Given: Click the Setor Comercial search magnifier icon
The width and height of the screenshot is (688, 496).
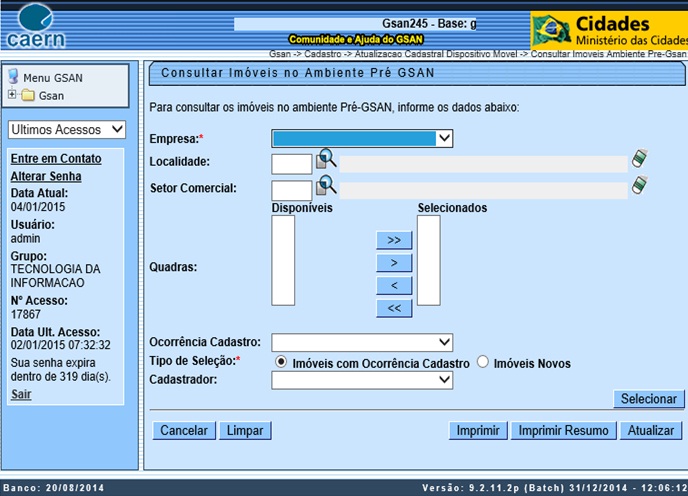Looking at the screenshot, I should click(326, 185).
